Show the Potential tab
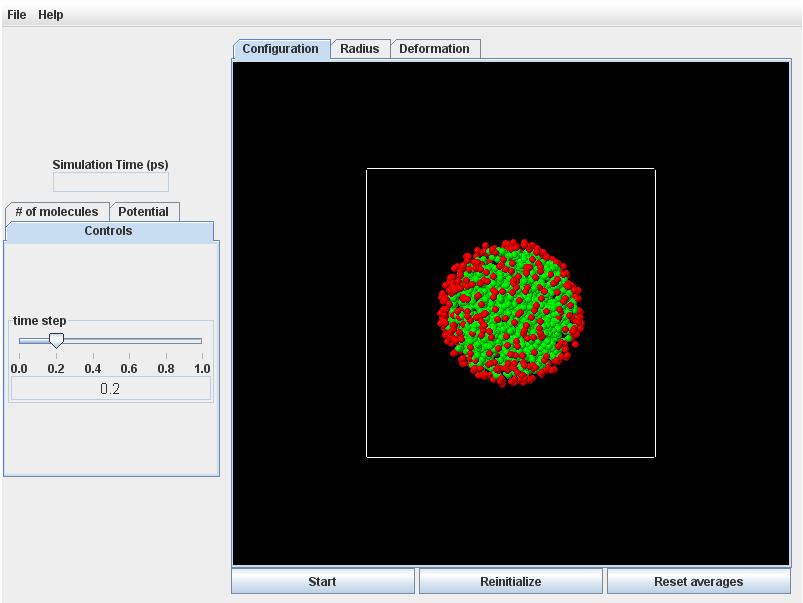The image size is (803, 603). (143, 212)
